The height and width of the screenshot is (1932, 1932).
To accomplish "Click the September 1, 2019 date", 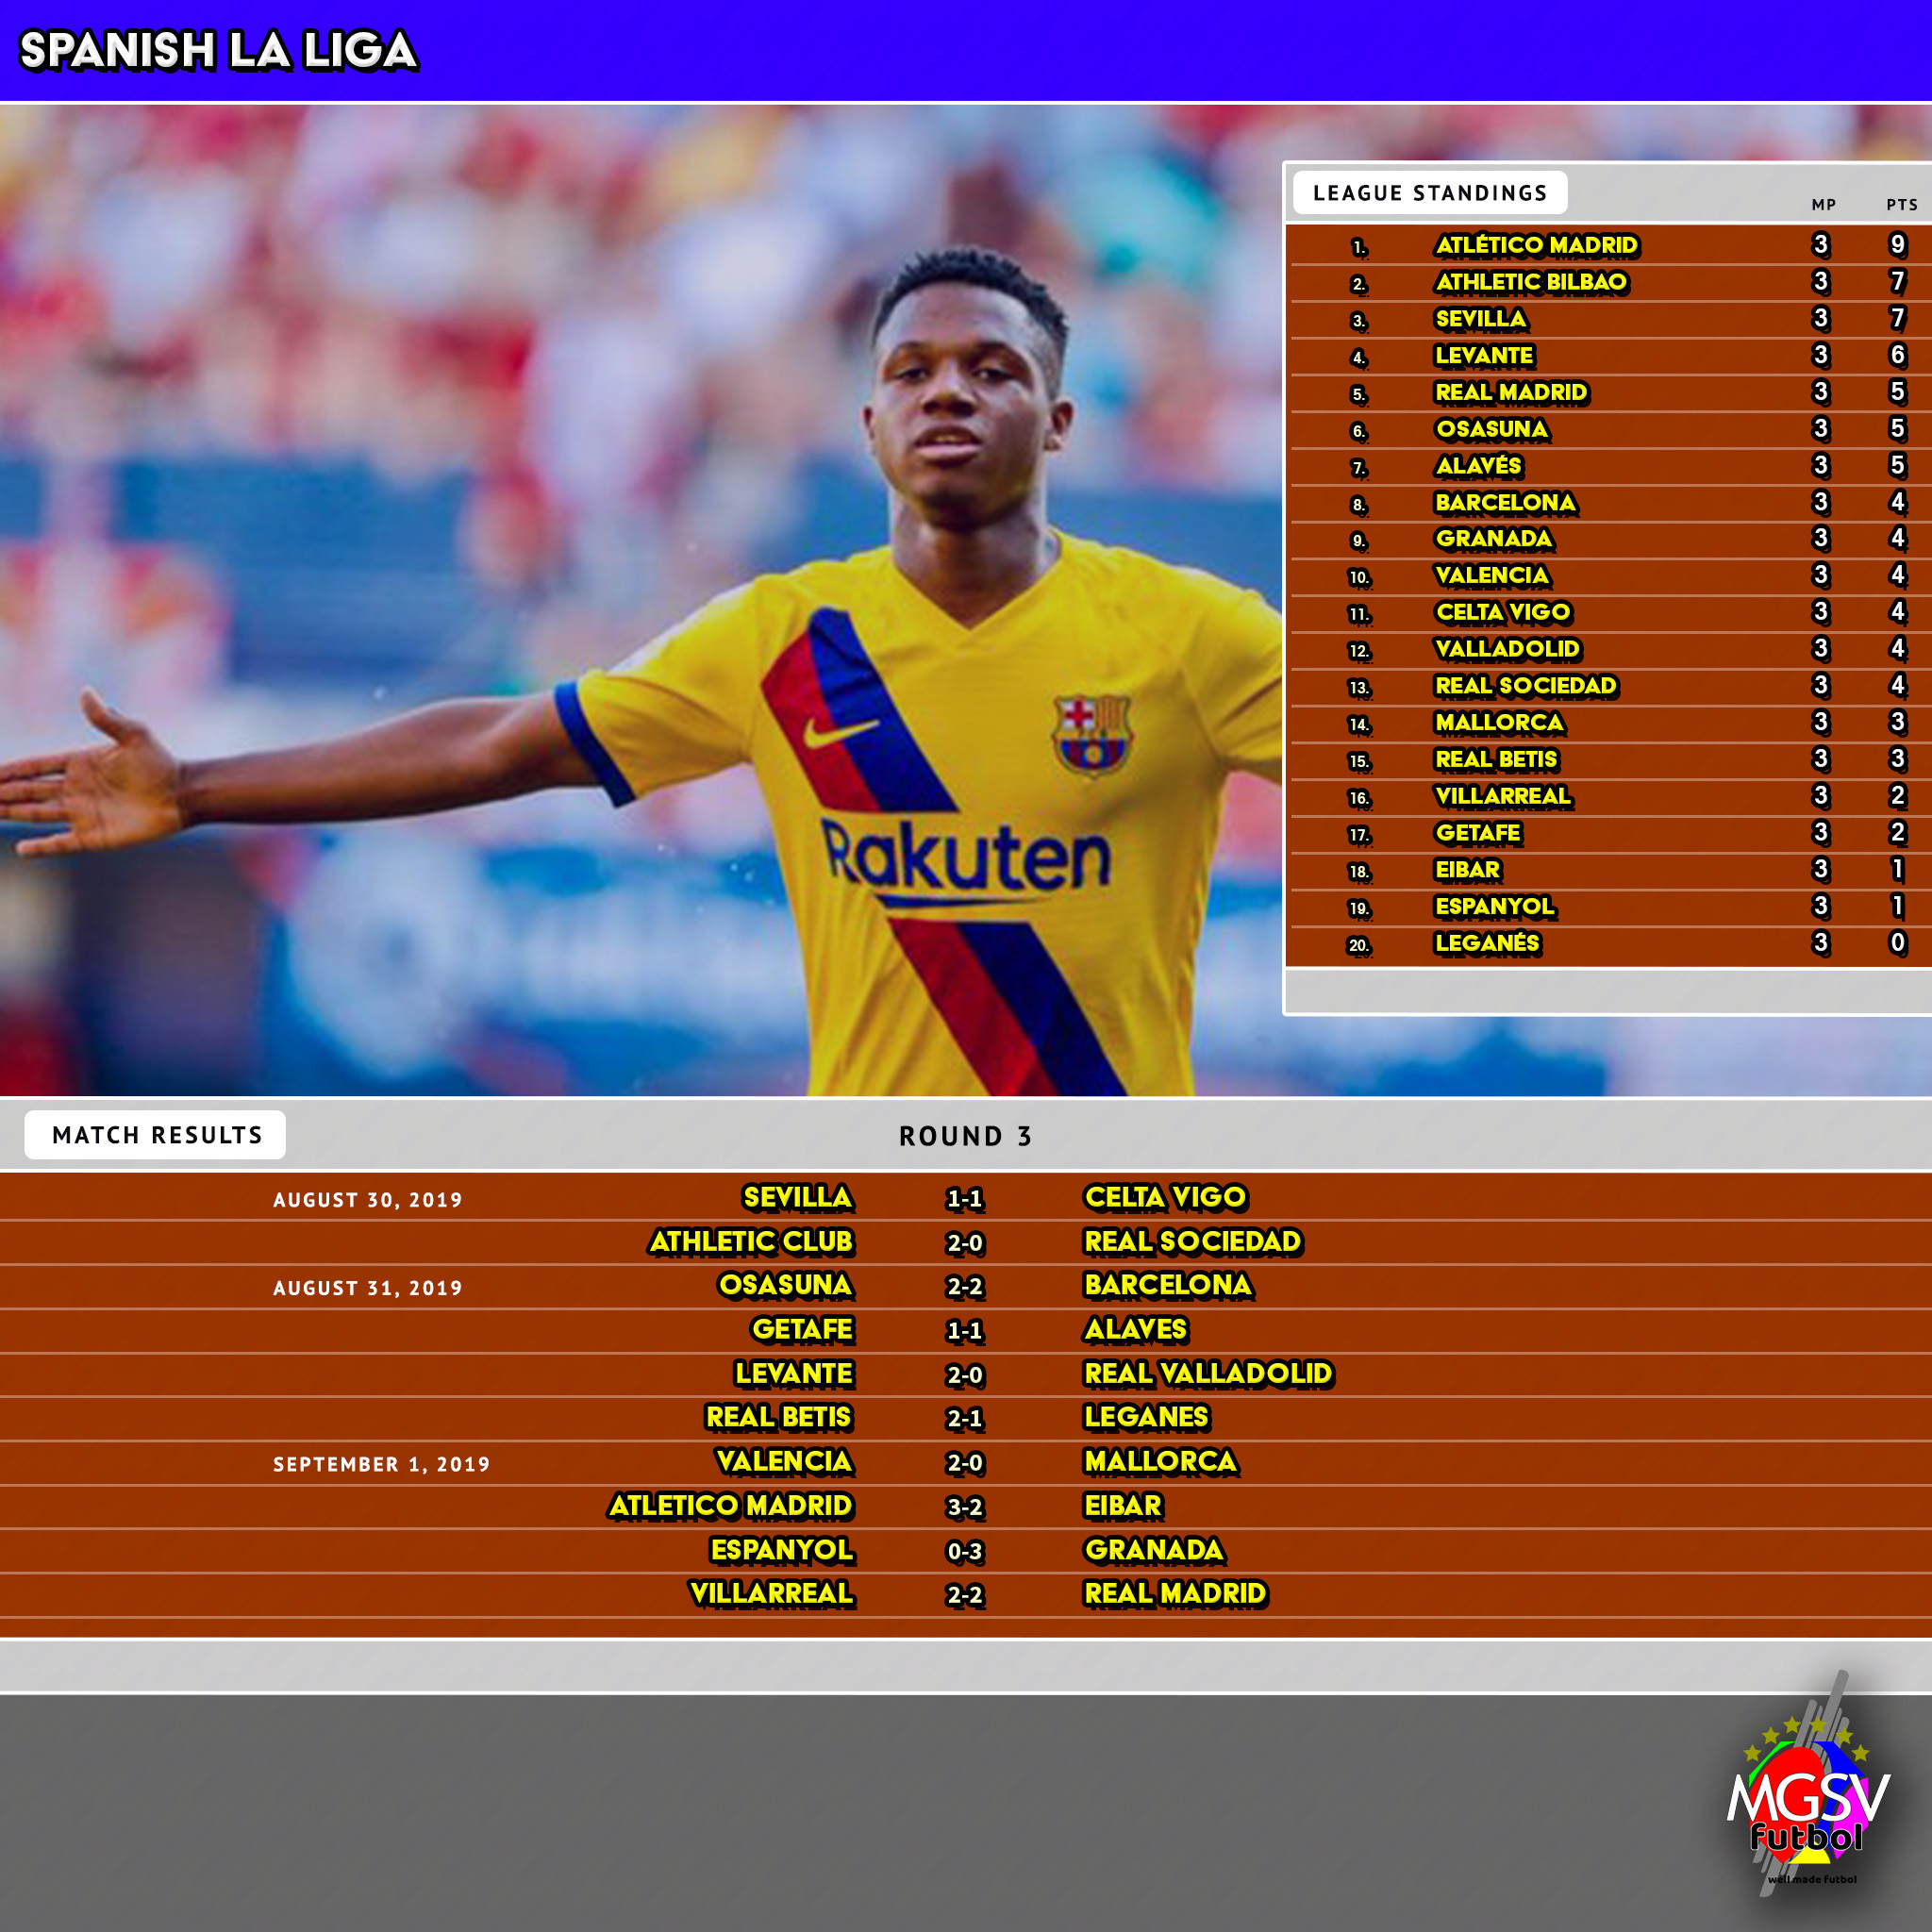I will [382, 1464].
